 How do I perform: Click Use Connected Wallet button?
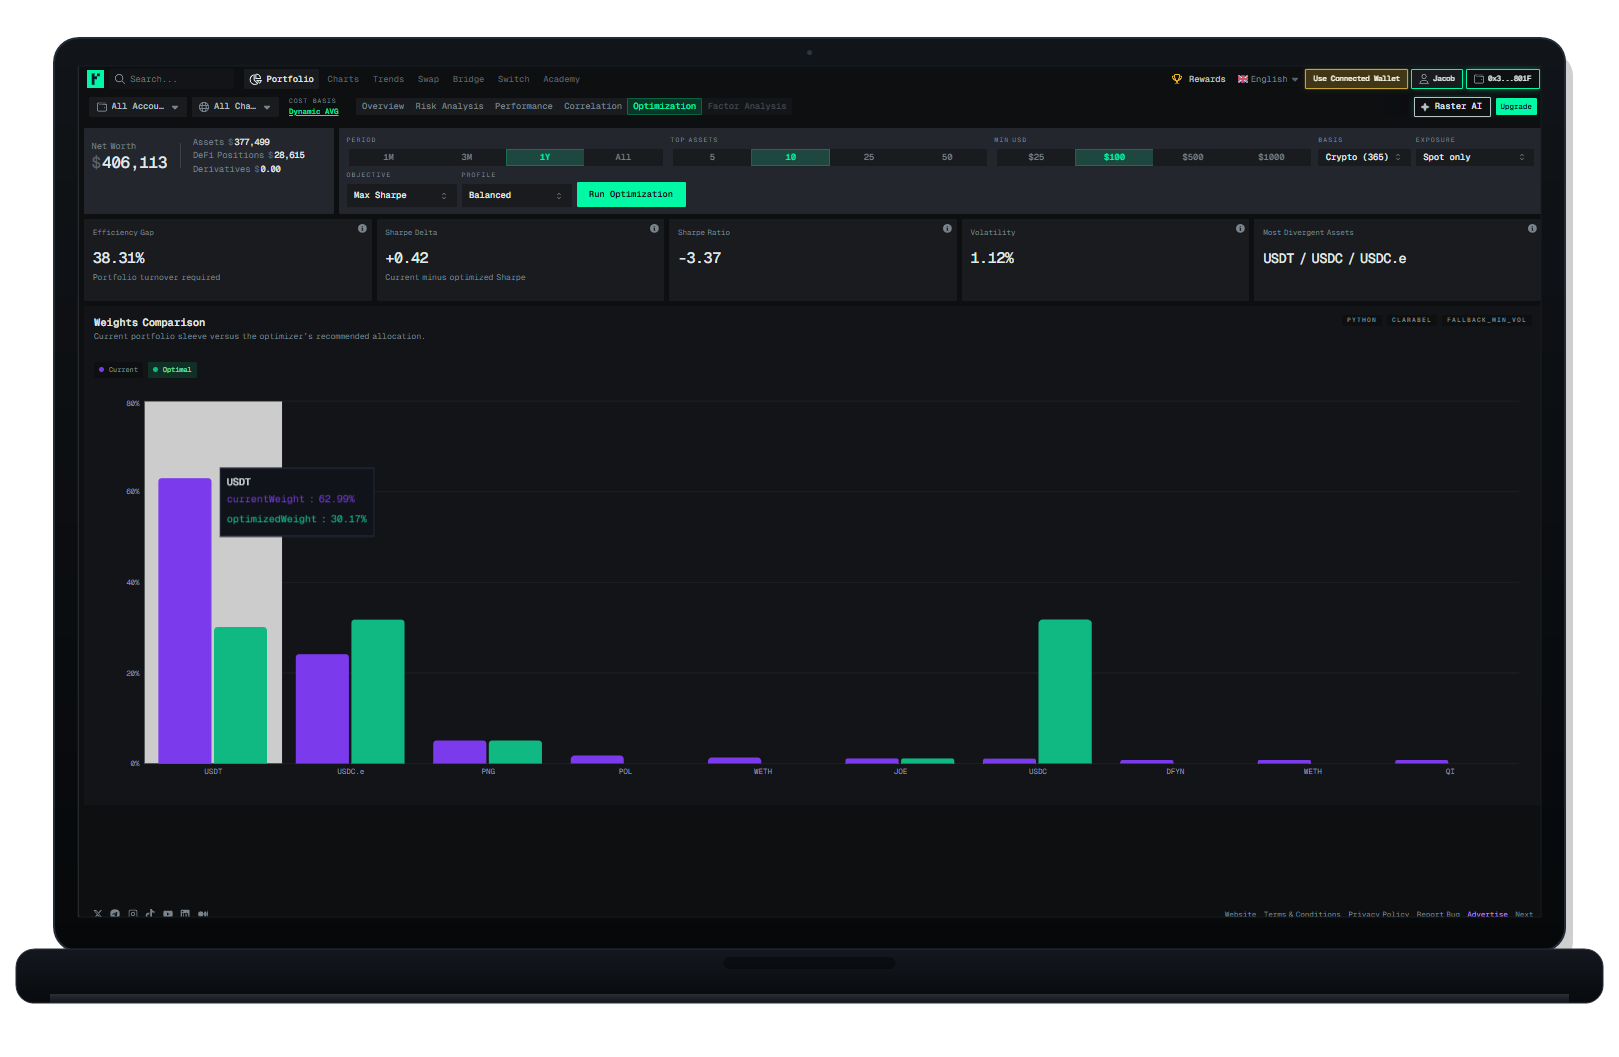click(x=1356, y=79)
